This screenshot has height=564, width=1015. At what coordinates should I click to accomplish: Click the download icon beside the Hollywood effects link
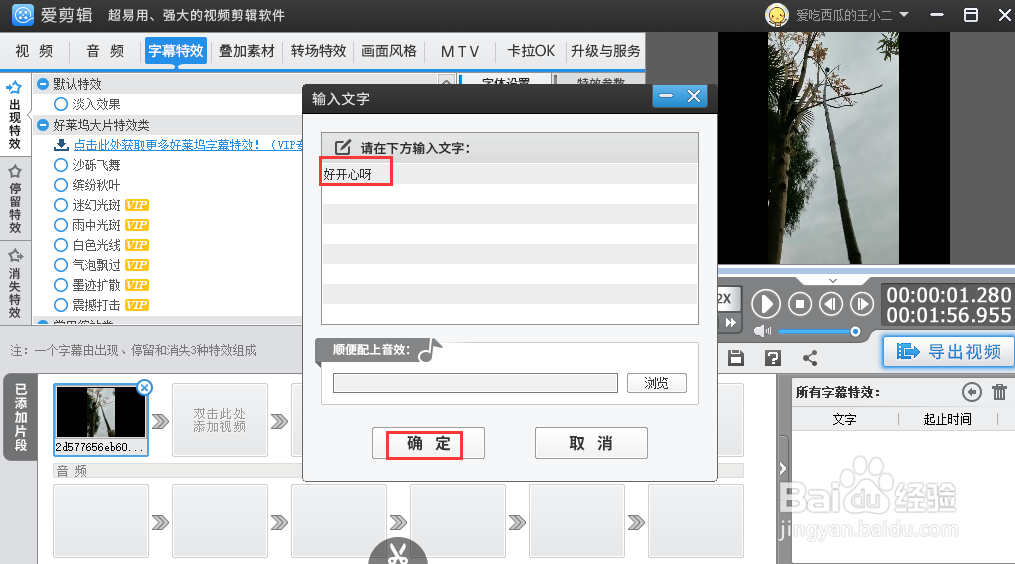pyautogui.click(x=61, y=144)
